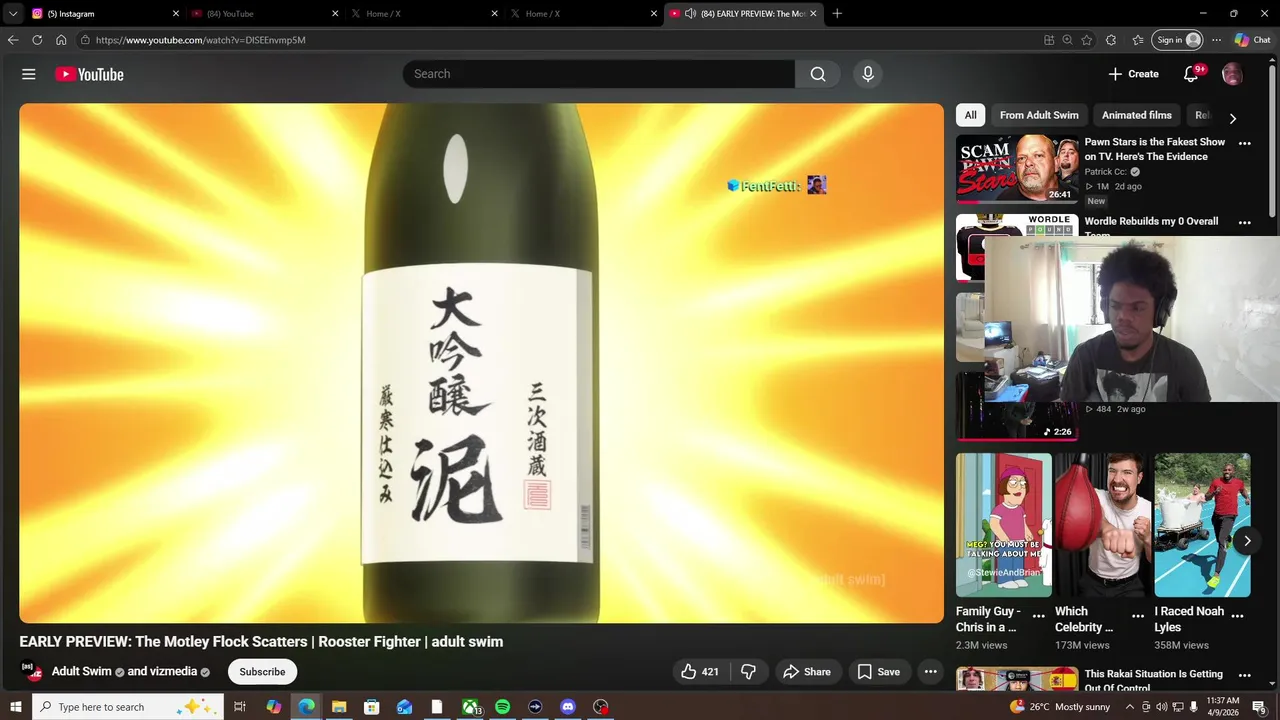
Task: Open the Family Guy short thumbnail
Action: (x=1004, y=525)
